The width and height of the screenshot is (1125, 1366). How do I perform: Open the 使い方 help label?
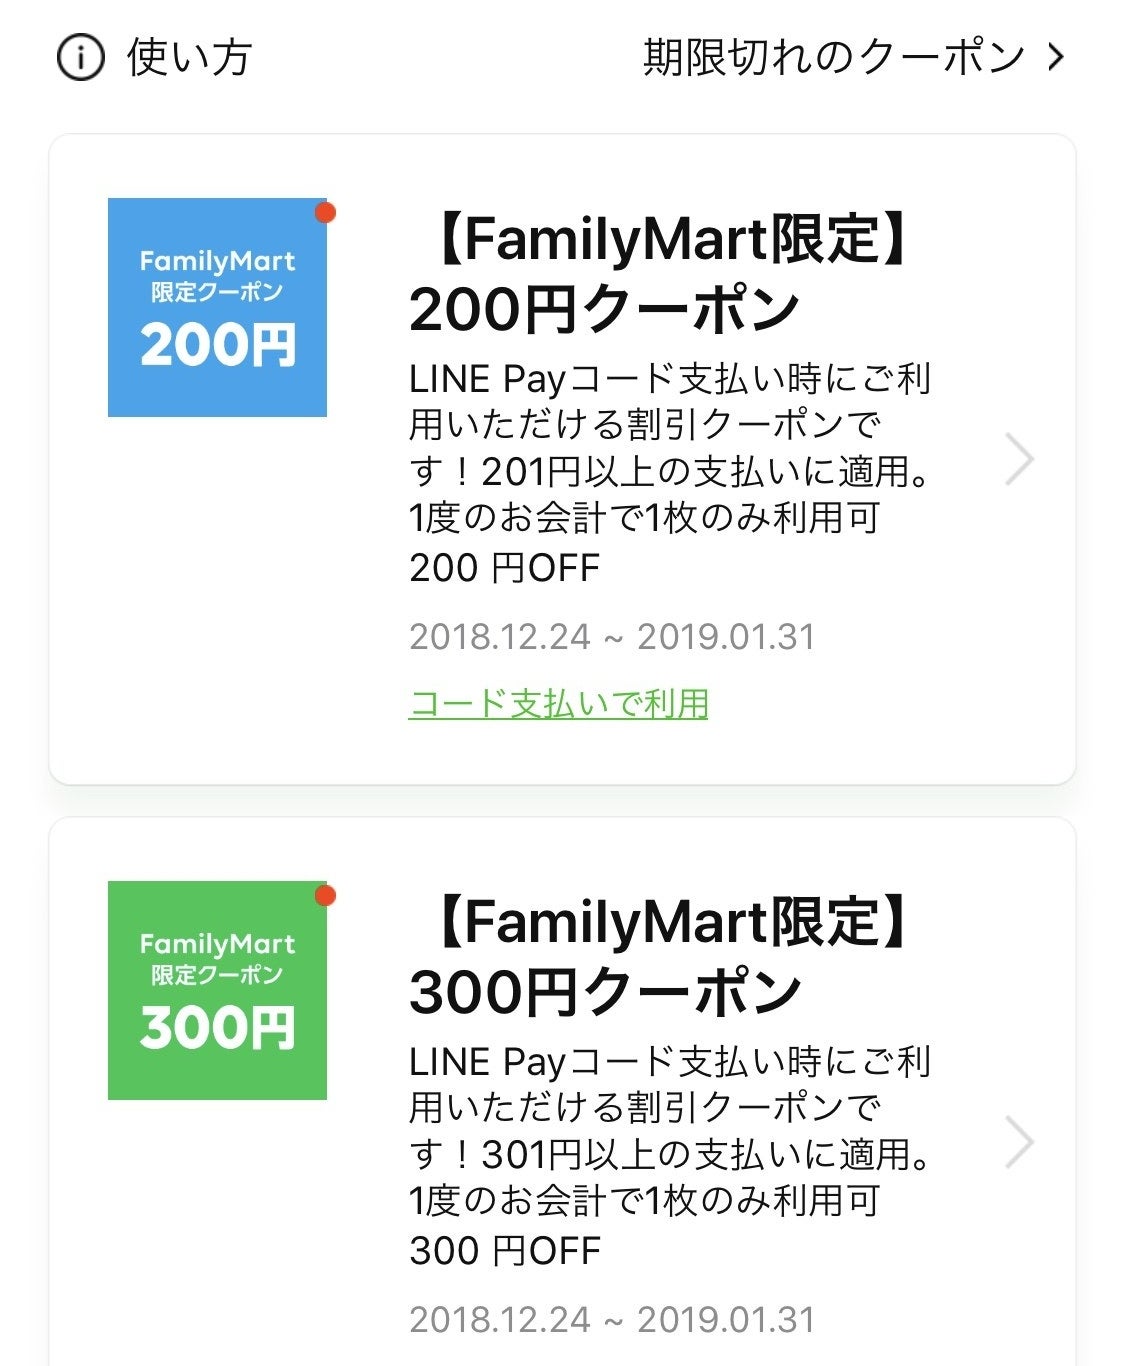tap(188, 58)
